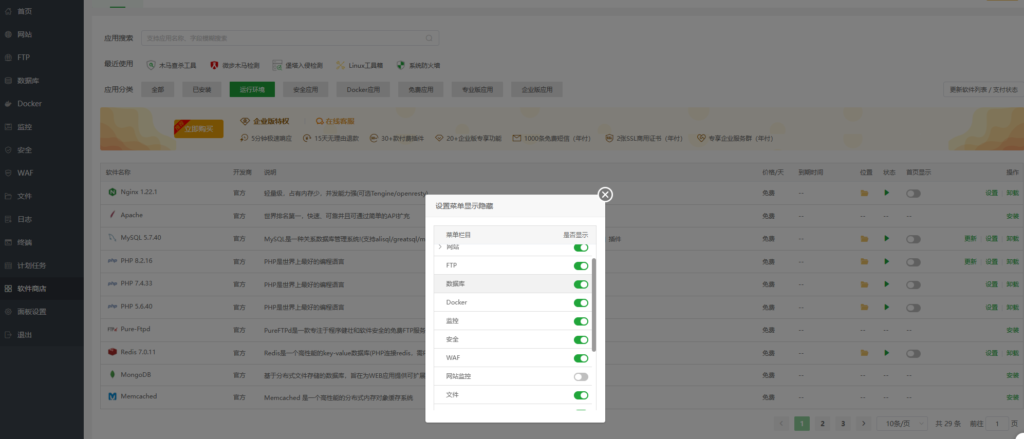Open recently used 木马查杀工具
Image resolution: width=1024 pixels, height=439 pixels.
[172, 65]
